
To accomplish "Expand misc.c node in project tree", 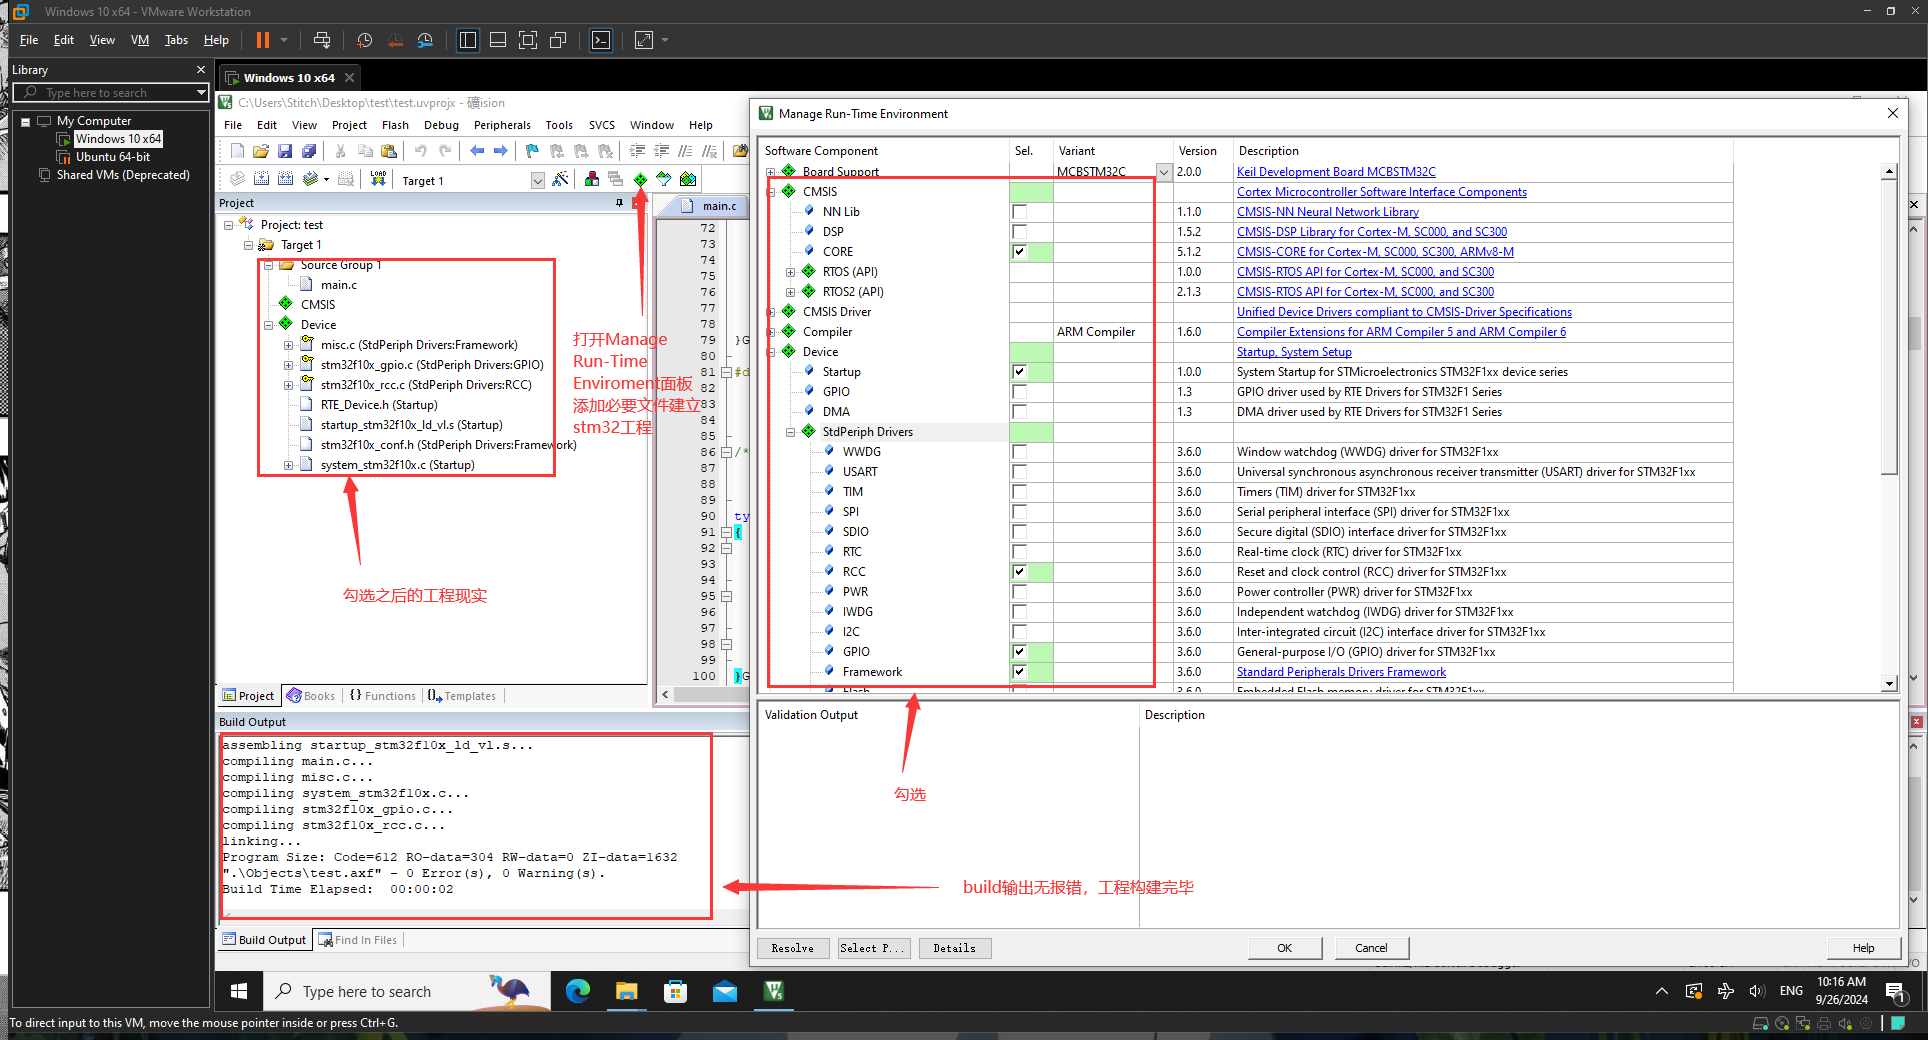I will click(289, 345).
